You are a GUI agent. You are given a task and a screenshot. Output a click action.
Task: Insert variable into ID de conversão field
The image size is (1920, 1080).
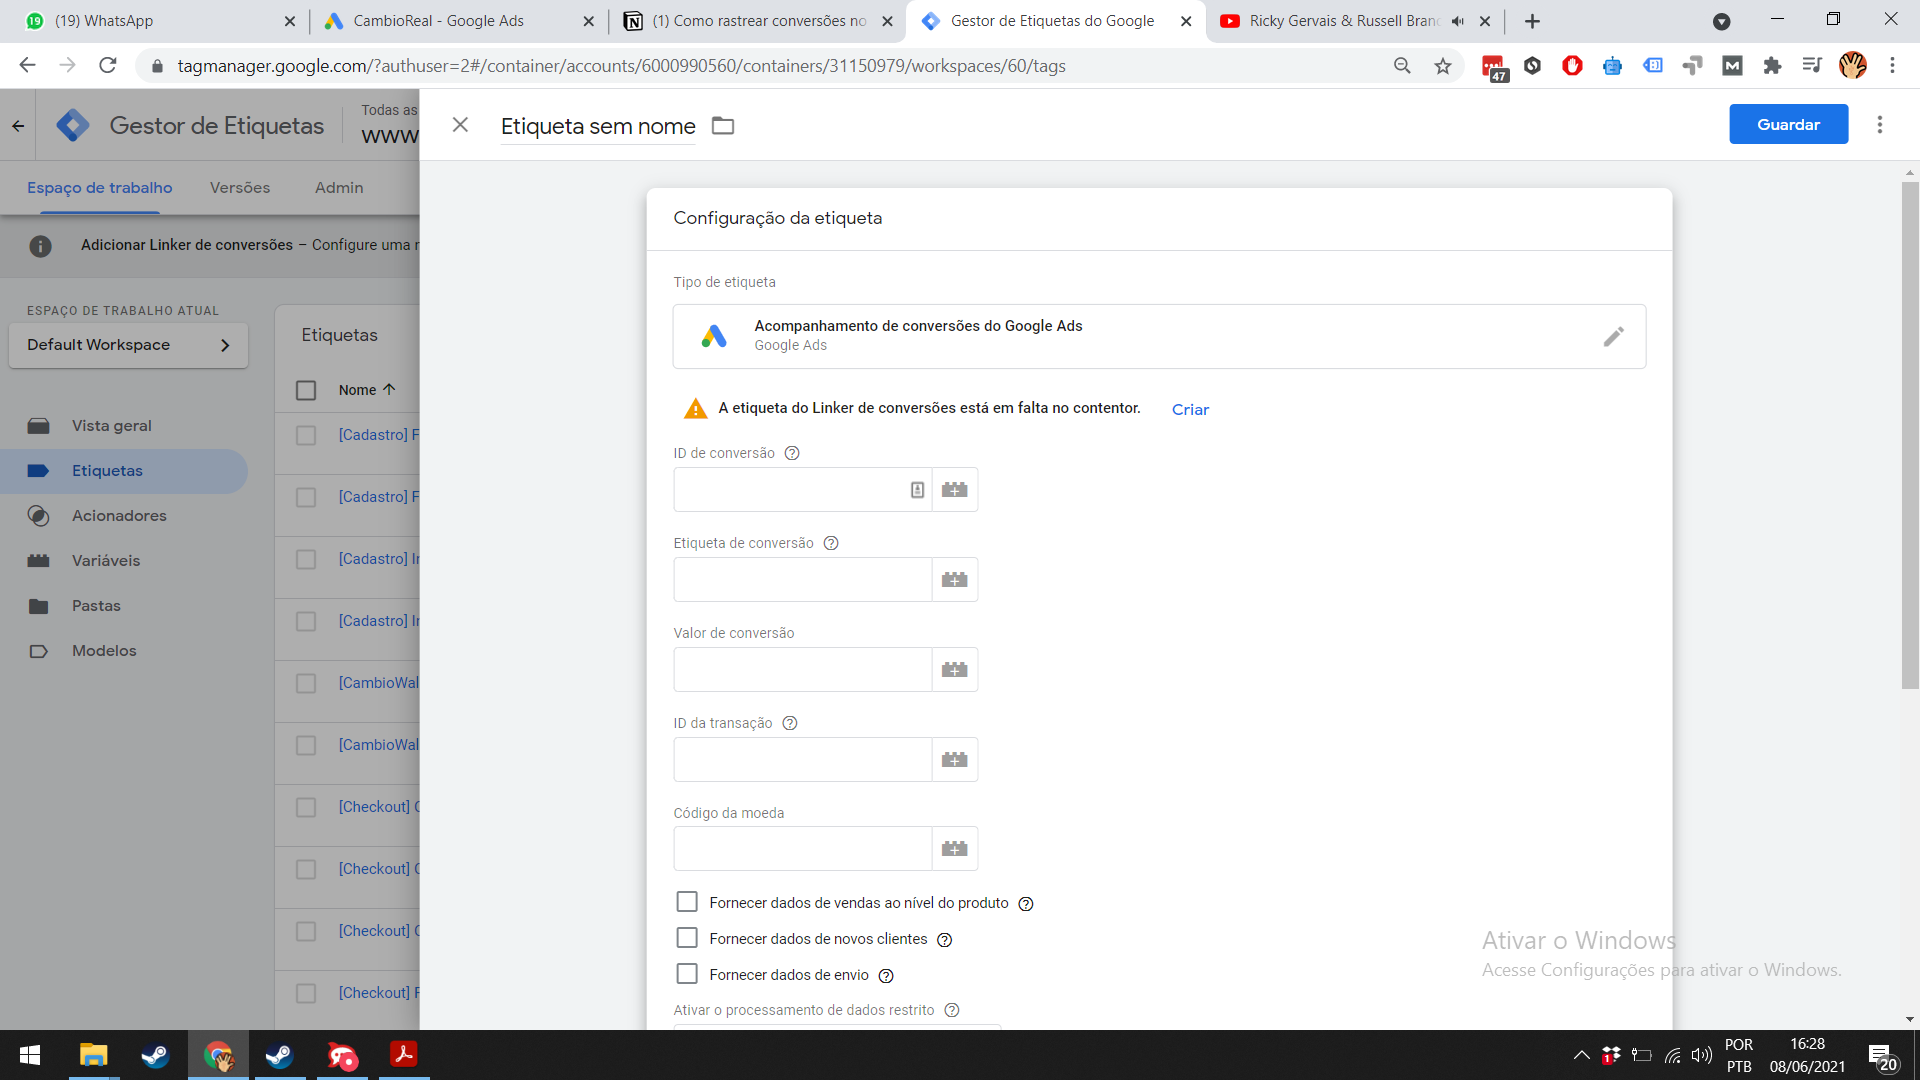955,490
